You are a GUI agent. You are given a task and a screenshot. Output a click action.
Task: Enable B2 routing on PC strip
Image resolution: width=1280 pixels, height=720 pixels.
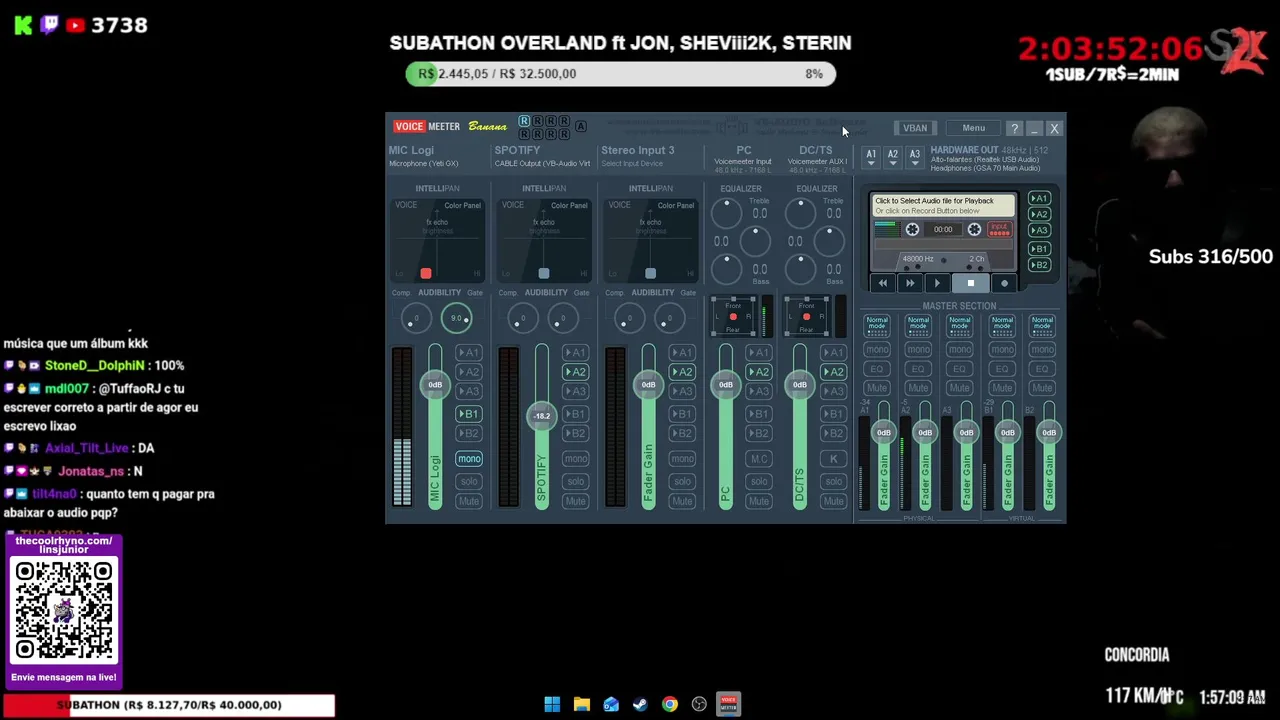[x=759, y=433]
